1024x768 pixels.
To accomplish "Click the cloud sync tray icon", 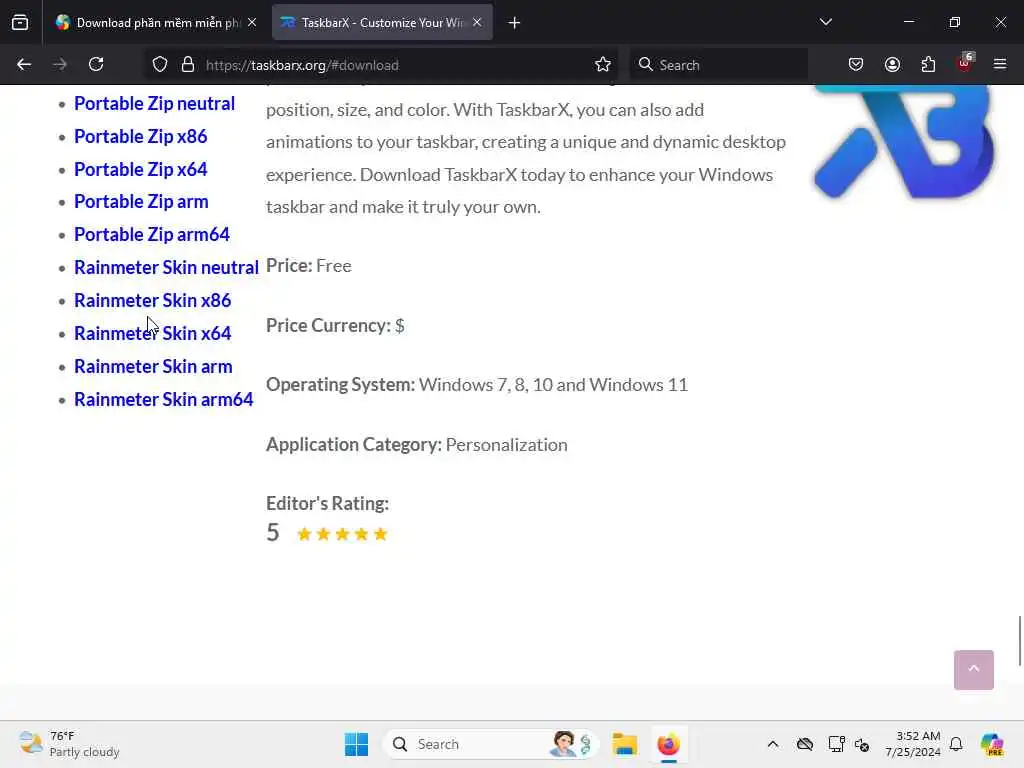I will pyautogui.click(x=805, y=744).
